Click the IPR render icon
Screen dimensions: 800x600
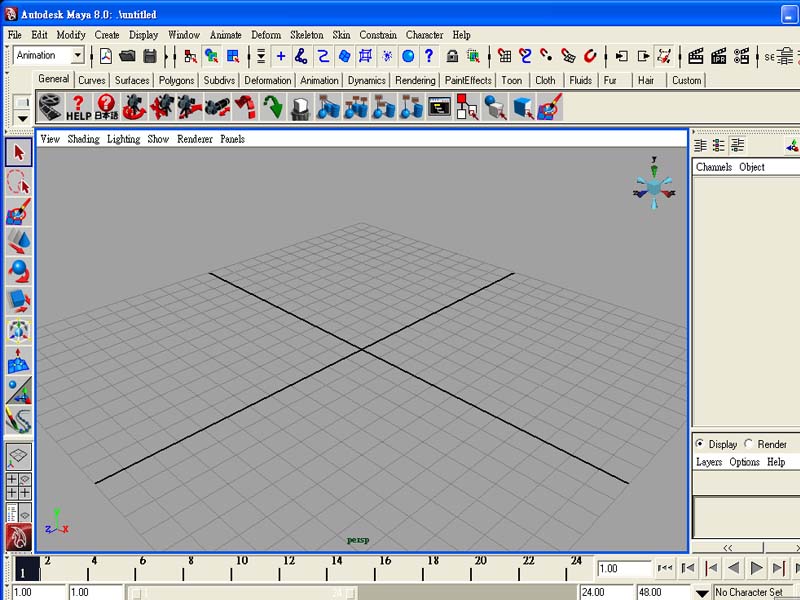[718, 56]
